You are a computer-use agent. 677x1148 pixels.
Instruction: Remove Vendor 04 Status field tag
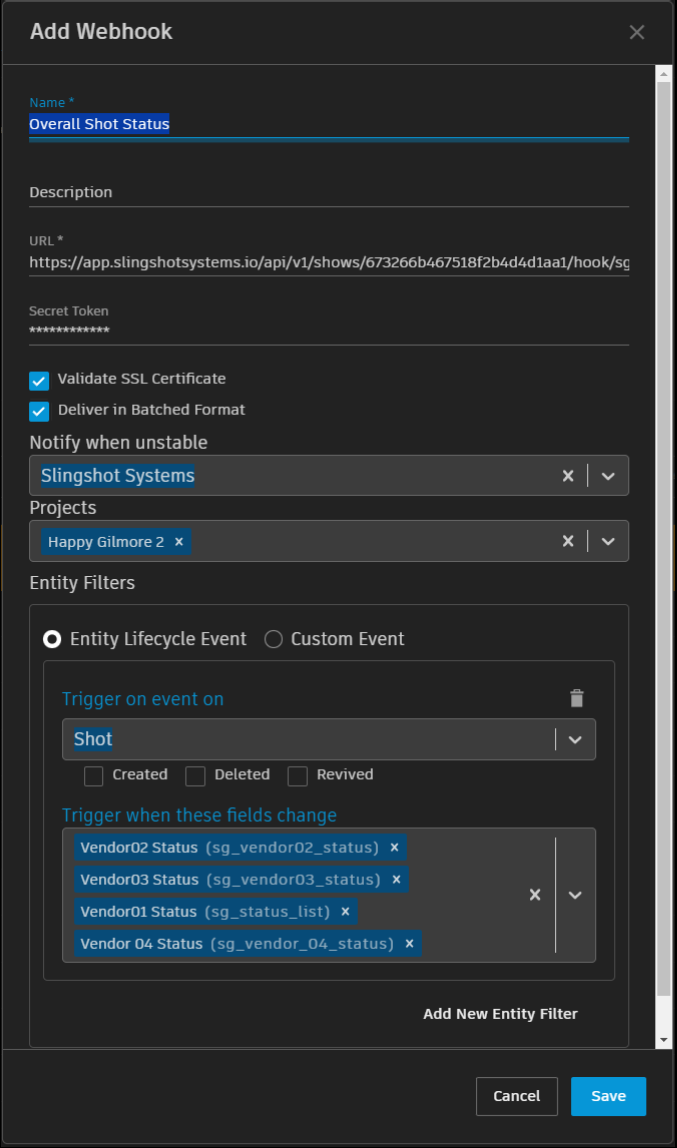click(x=409, y=943)
